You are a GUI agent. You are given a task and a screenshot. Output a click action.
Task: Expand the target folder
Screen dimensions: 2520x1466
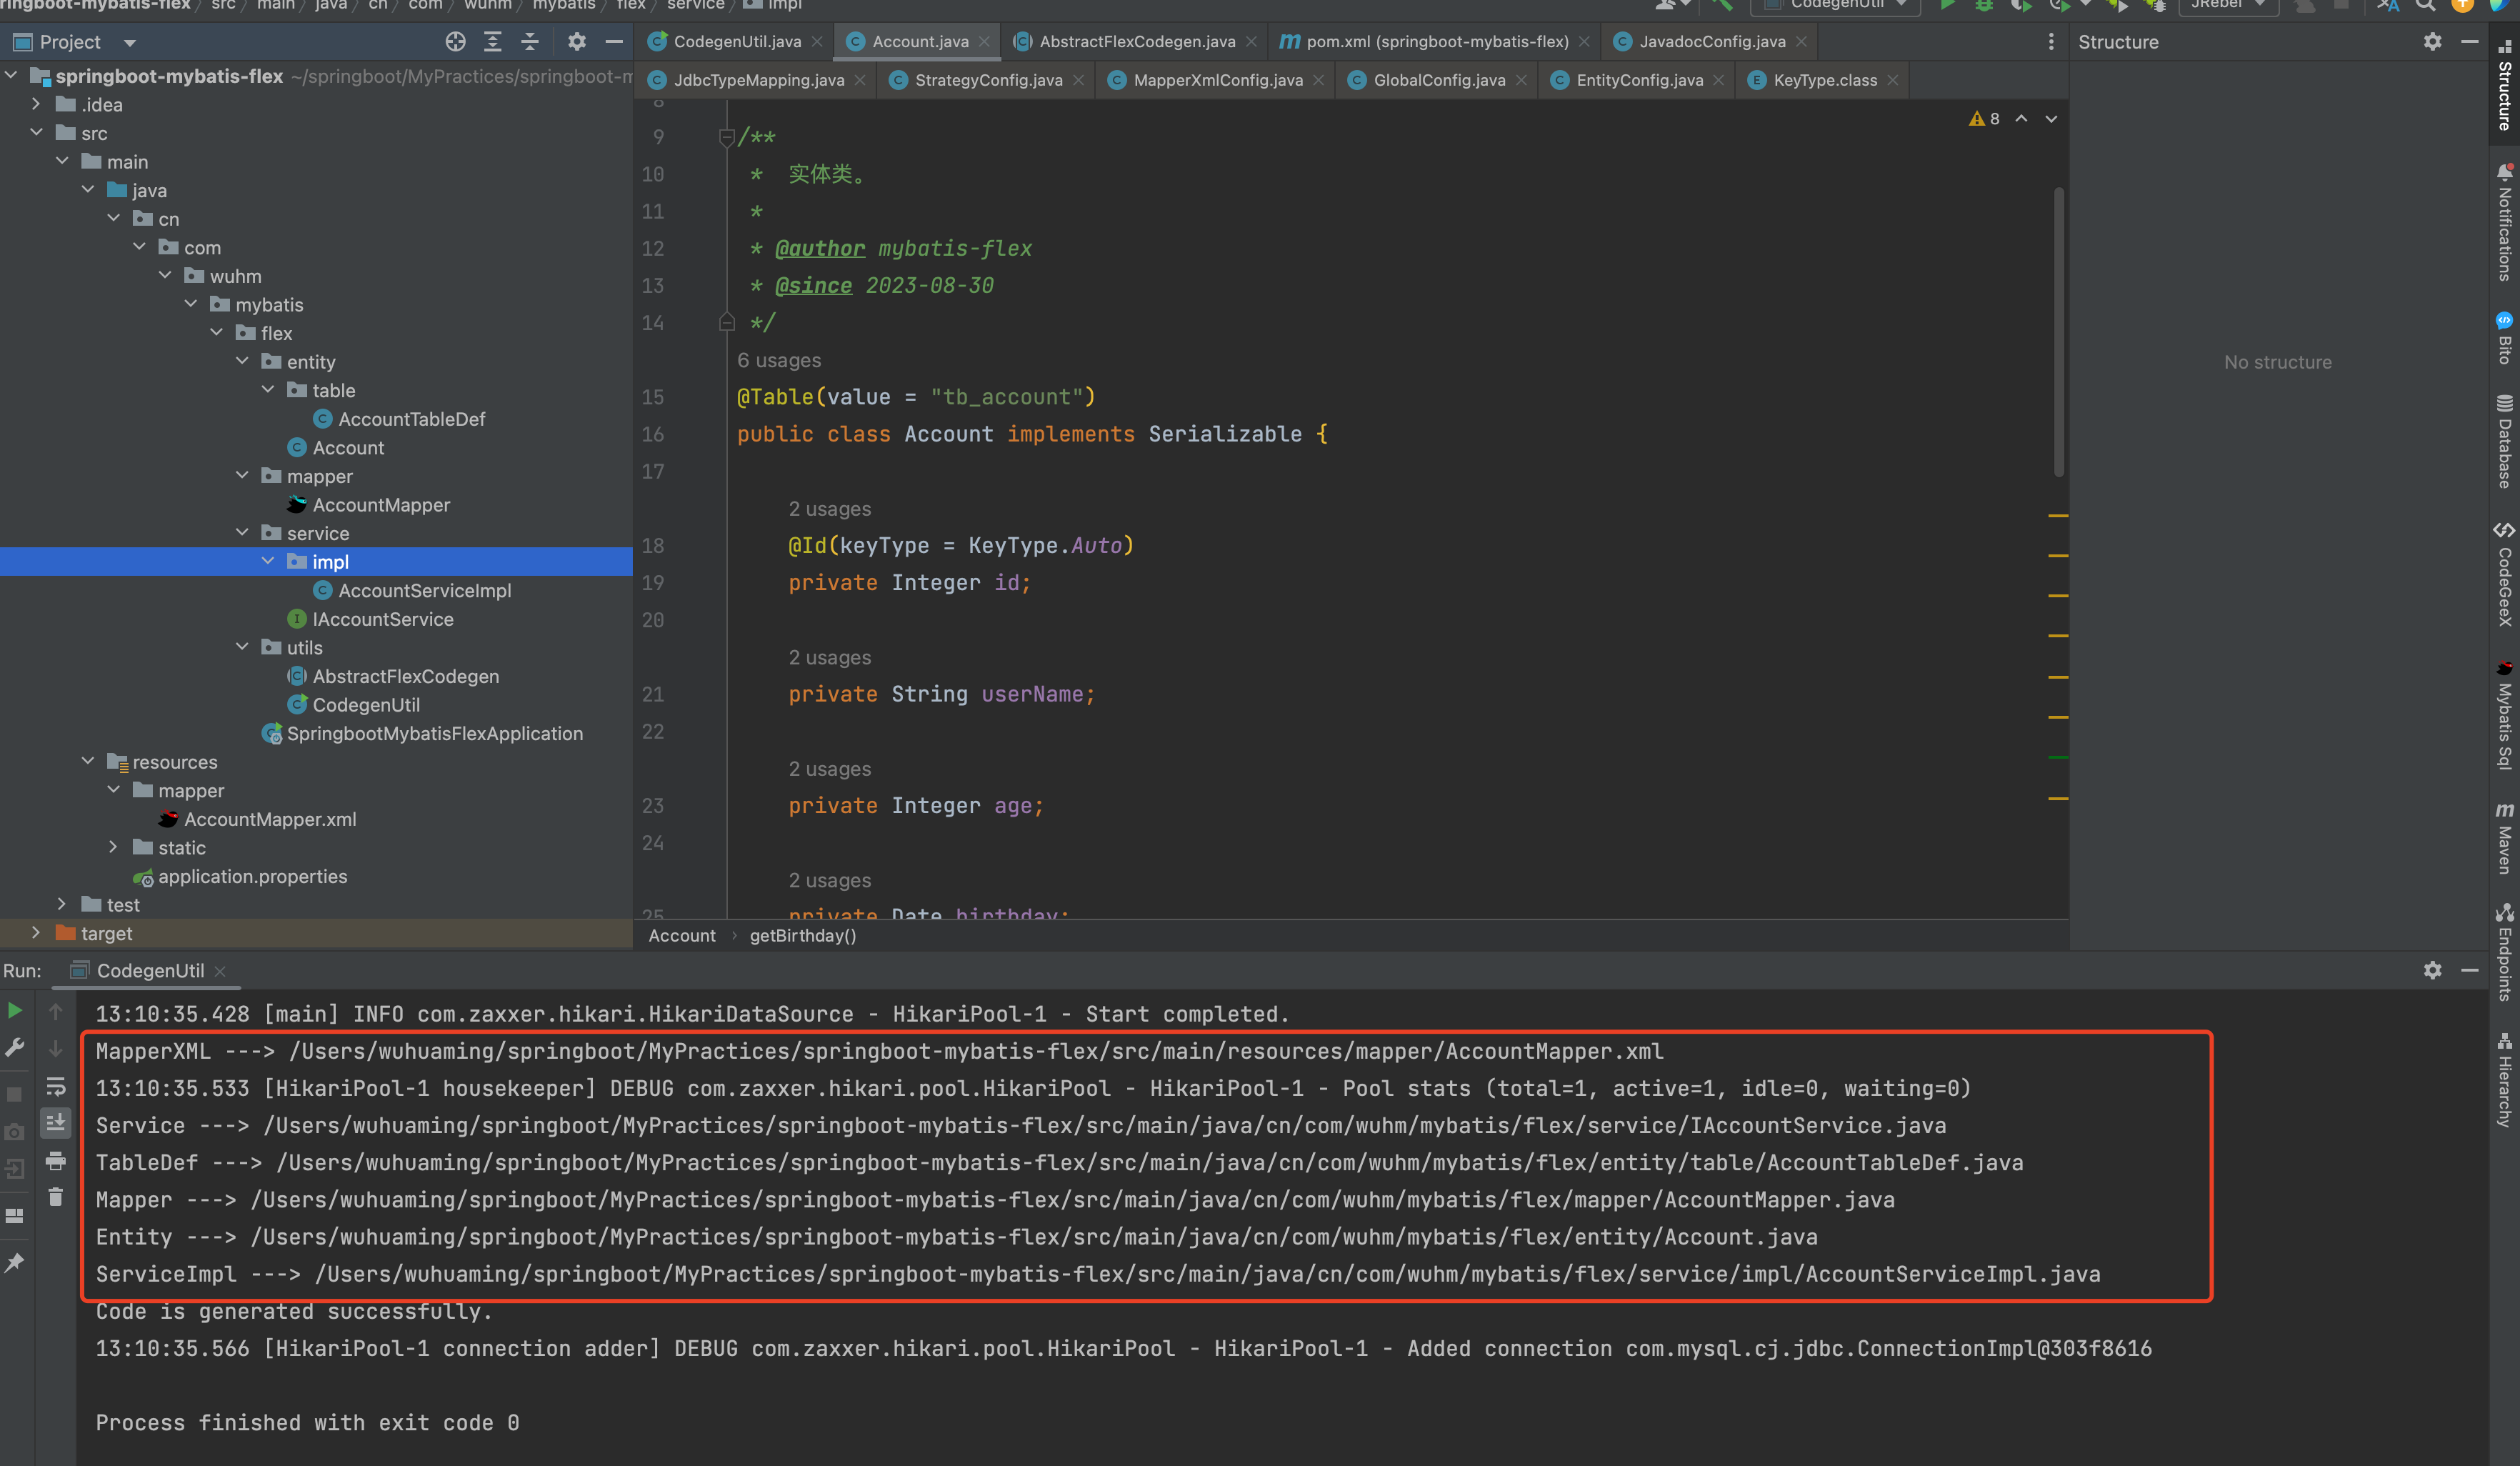[x=37, y=933]
